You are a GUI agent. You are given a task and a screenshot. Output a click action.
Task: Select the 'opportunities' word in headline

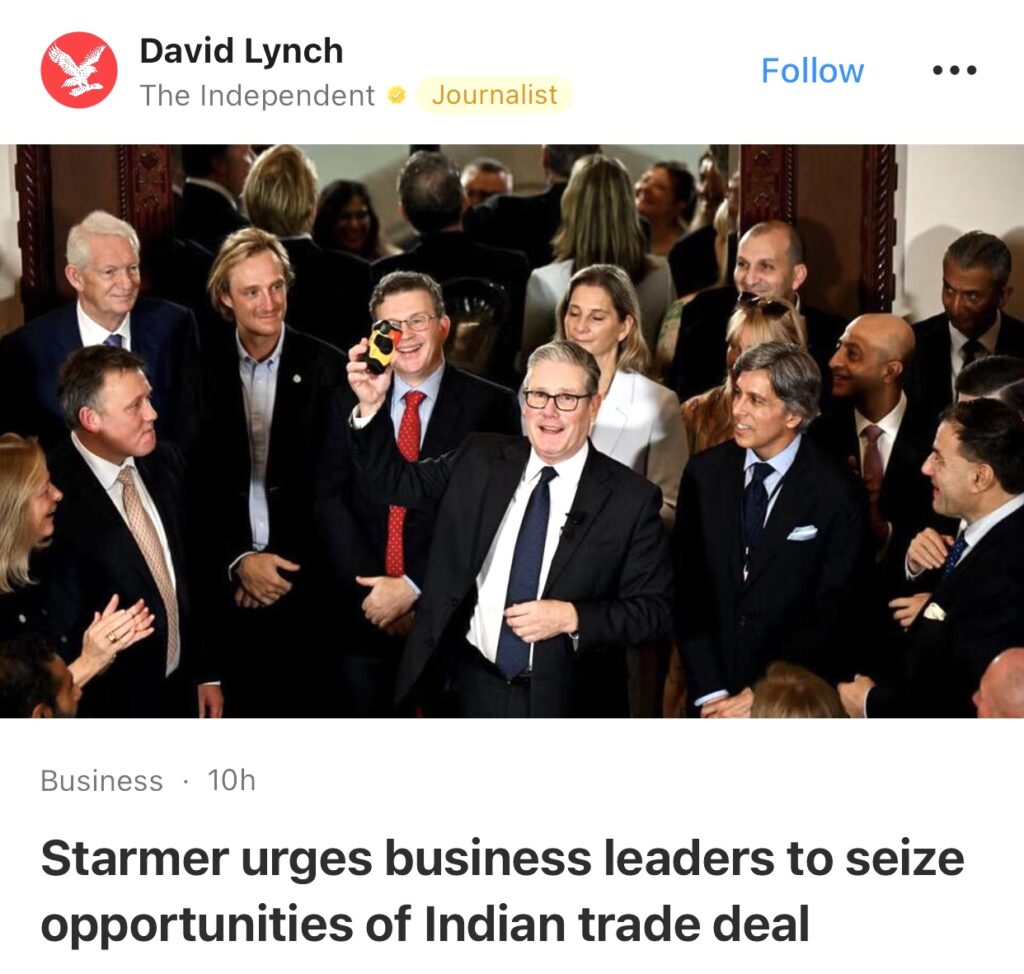197,926
